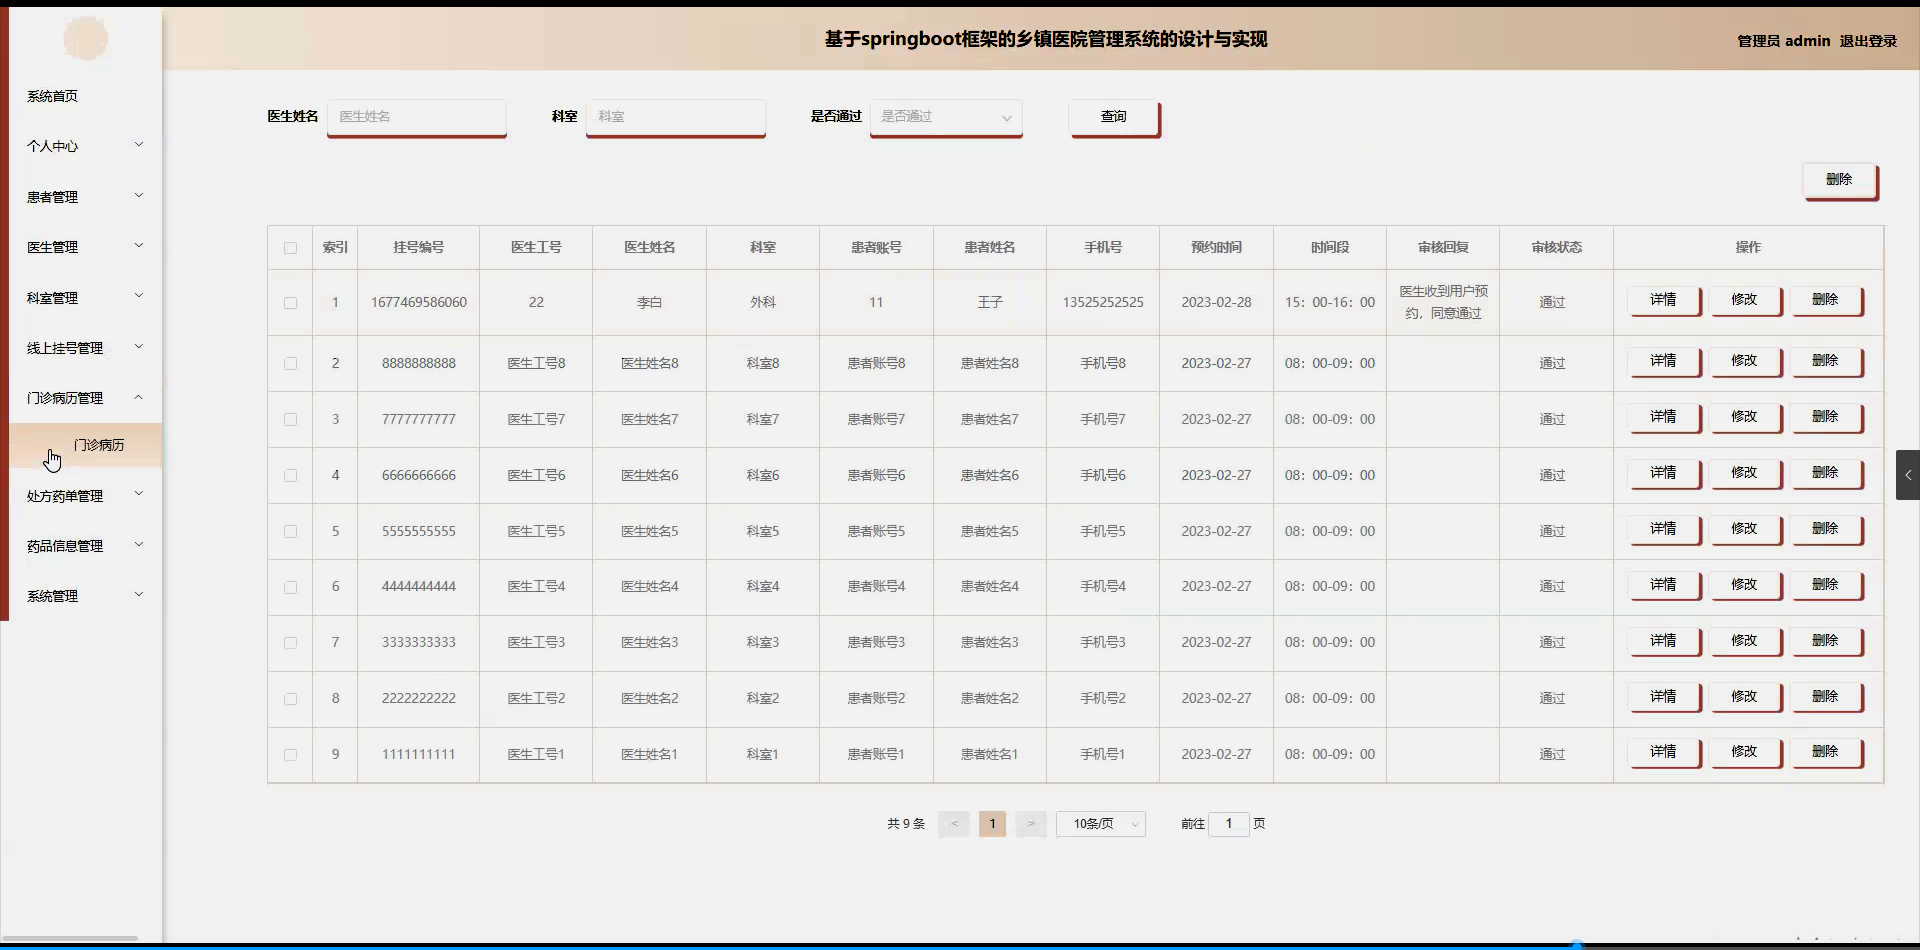Click the side panel collapse arrow handle
This screenshot has height=950, width=1920.
(1907, 475)
